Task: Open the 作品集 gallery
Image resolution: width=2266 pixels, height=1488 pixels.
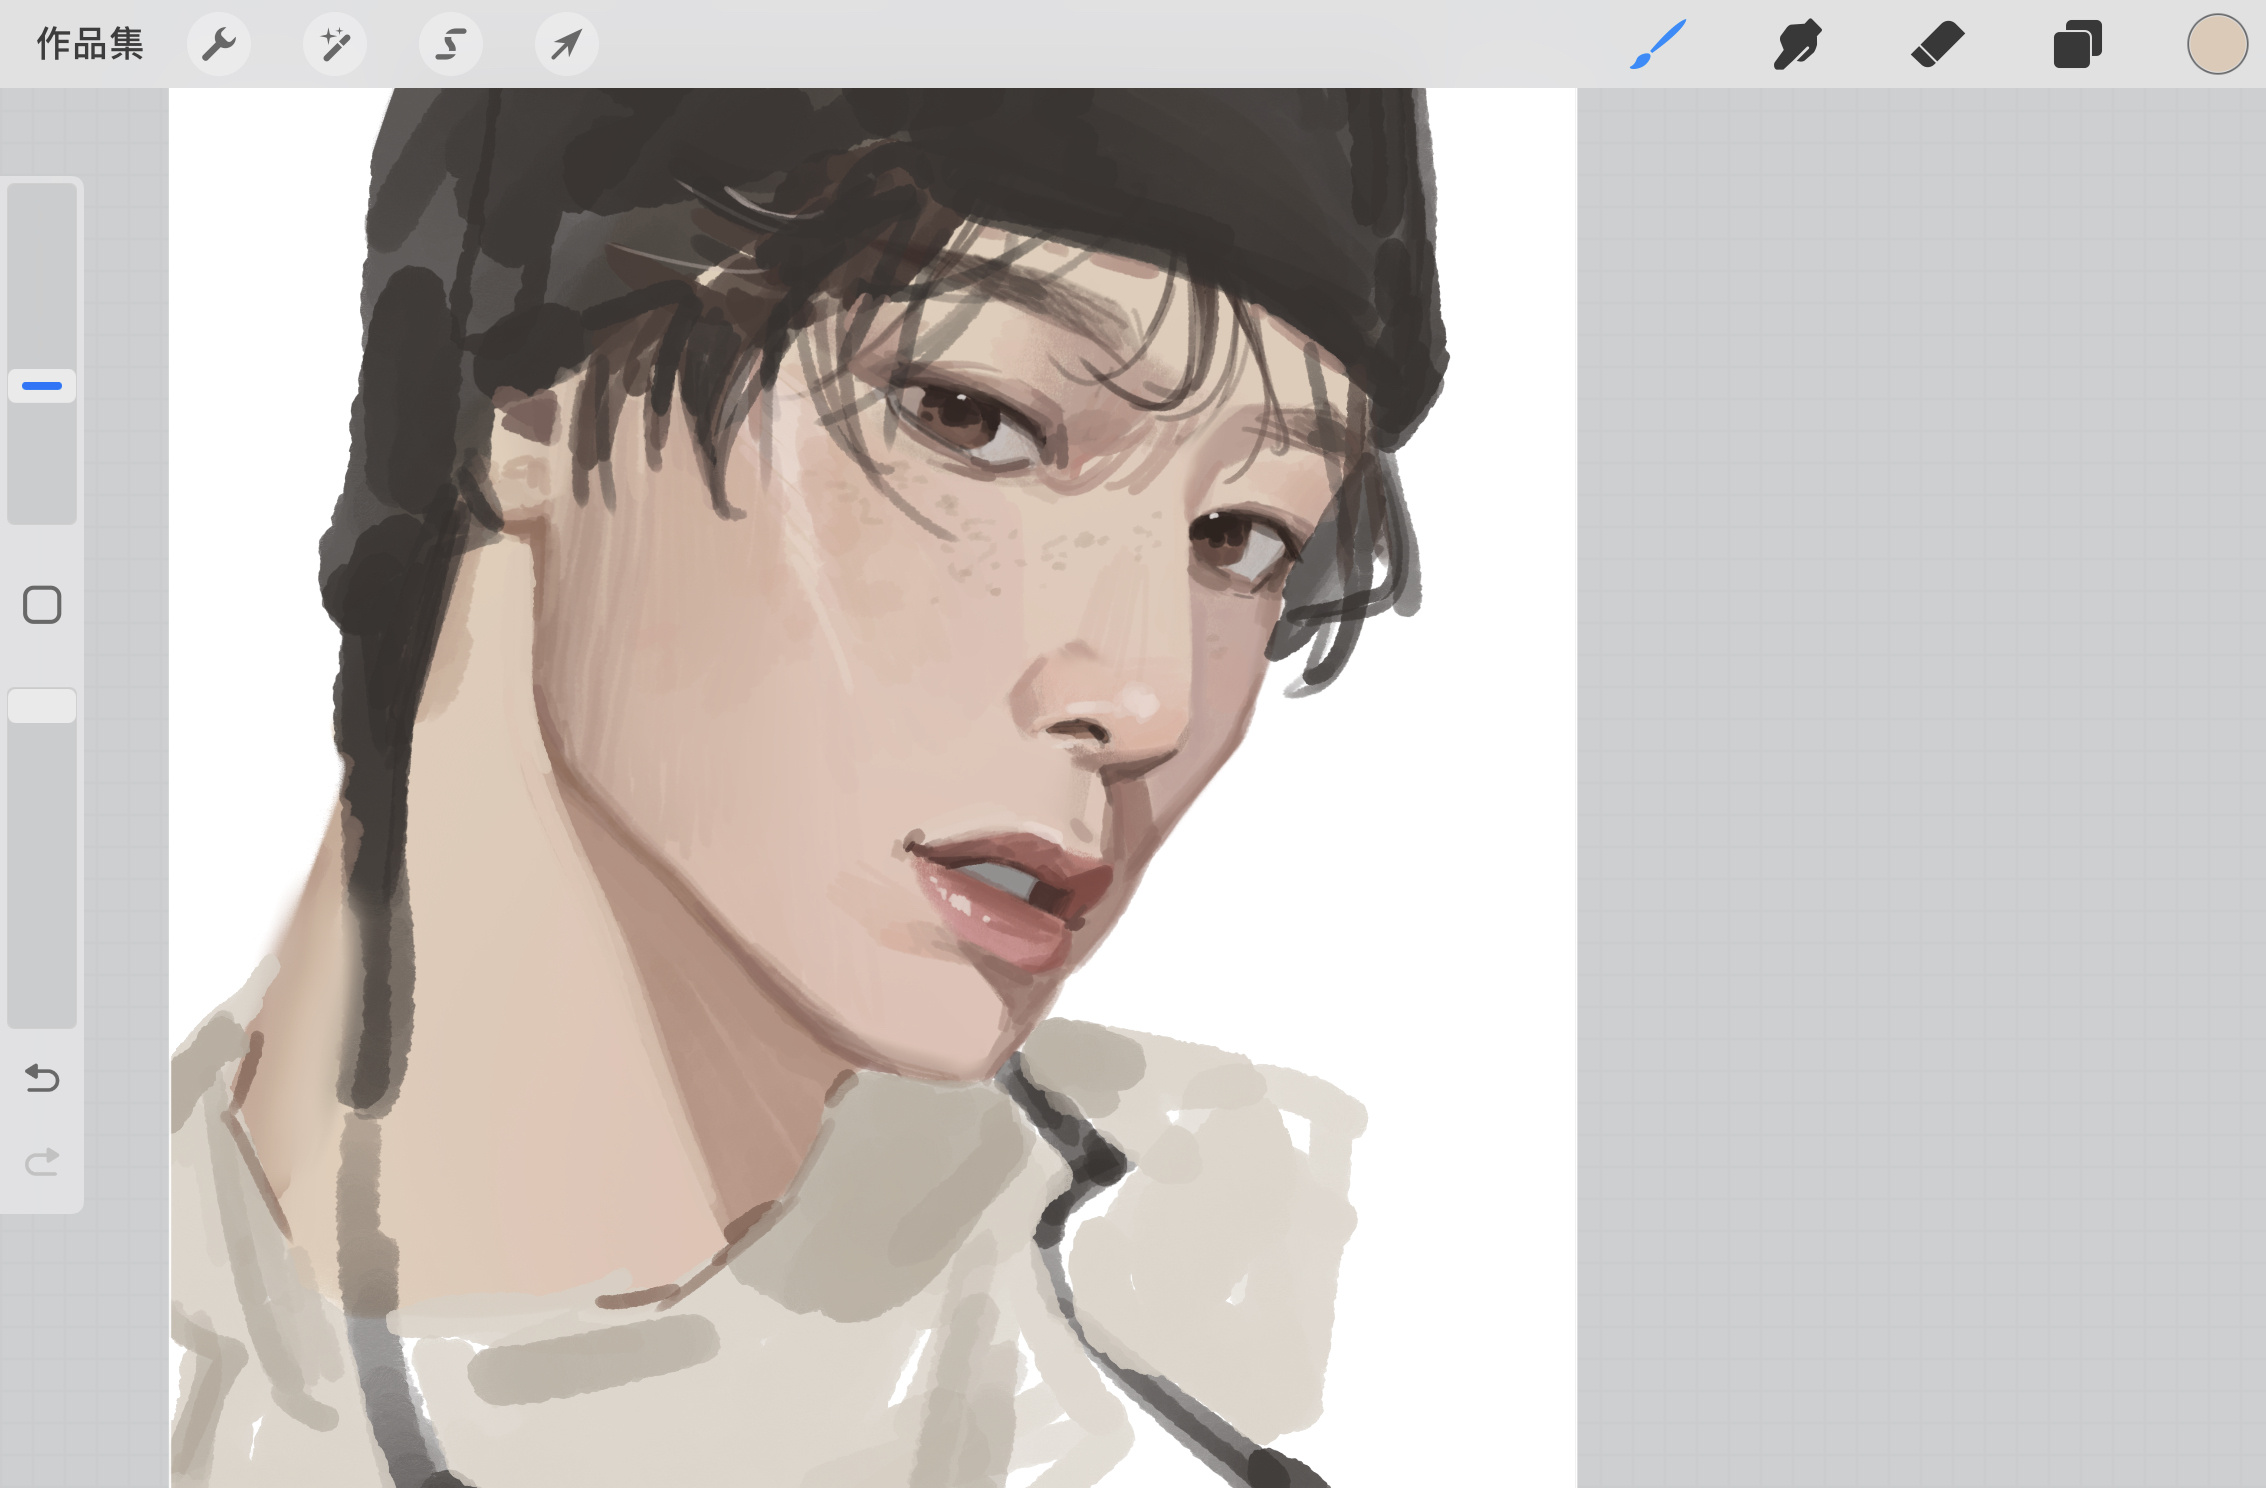Action: point(90,44)
